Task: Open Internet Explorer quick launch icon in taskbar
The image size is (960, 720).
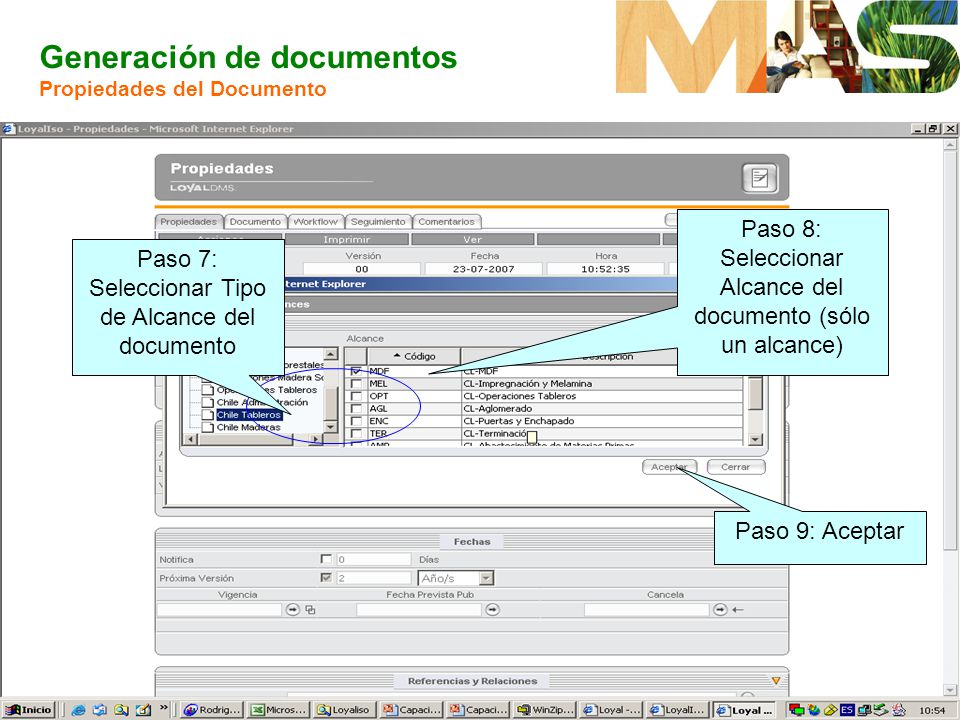Action: 78,710
